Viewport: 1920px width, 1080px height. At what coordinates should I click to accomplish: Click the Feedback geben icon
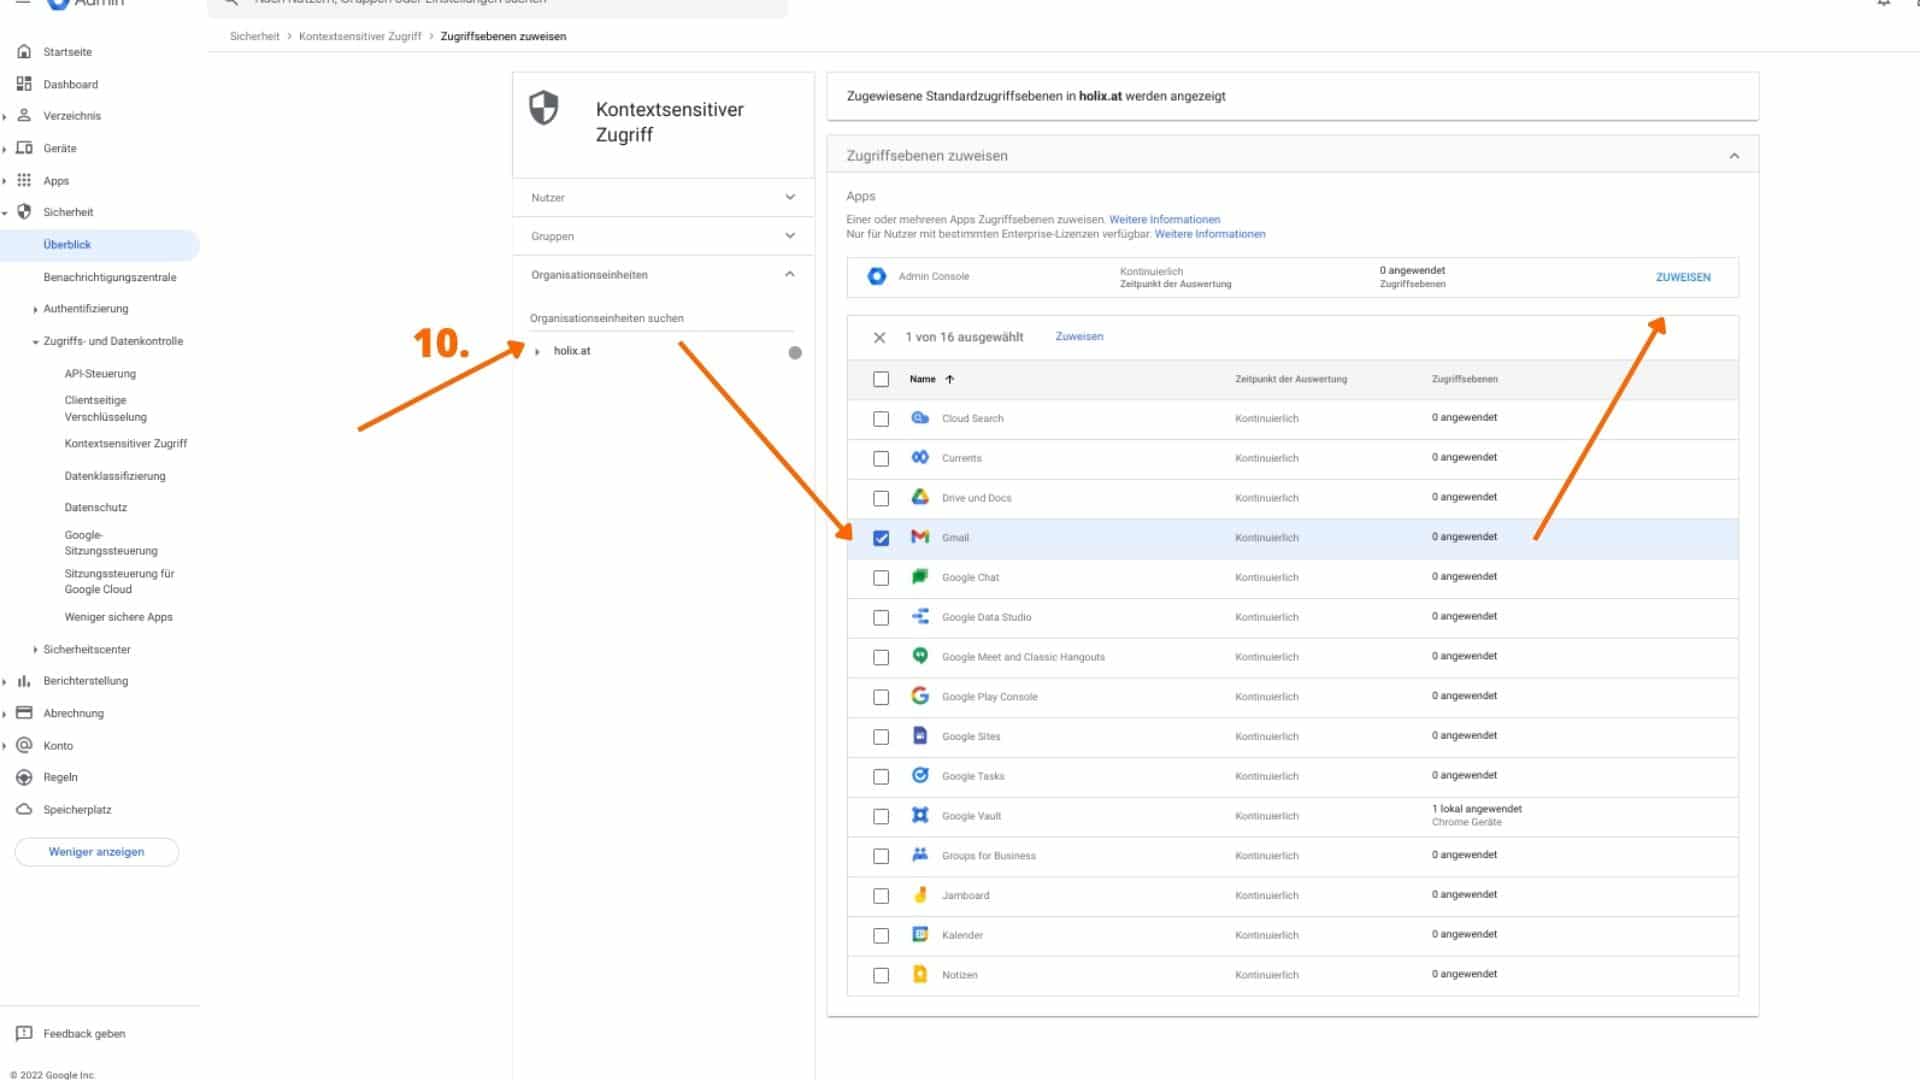pos(24,1033)
